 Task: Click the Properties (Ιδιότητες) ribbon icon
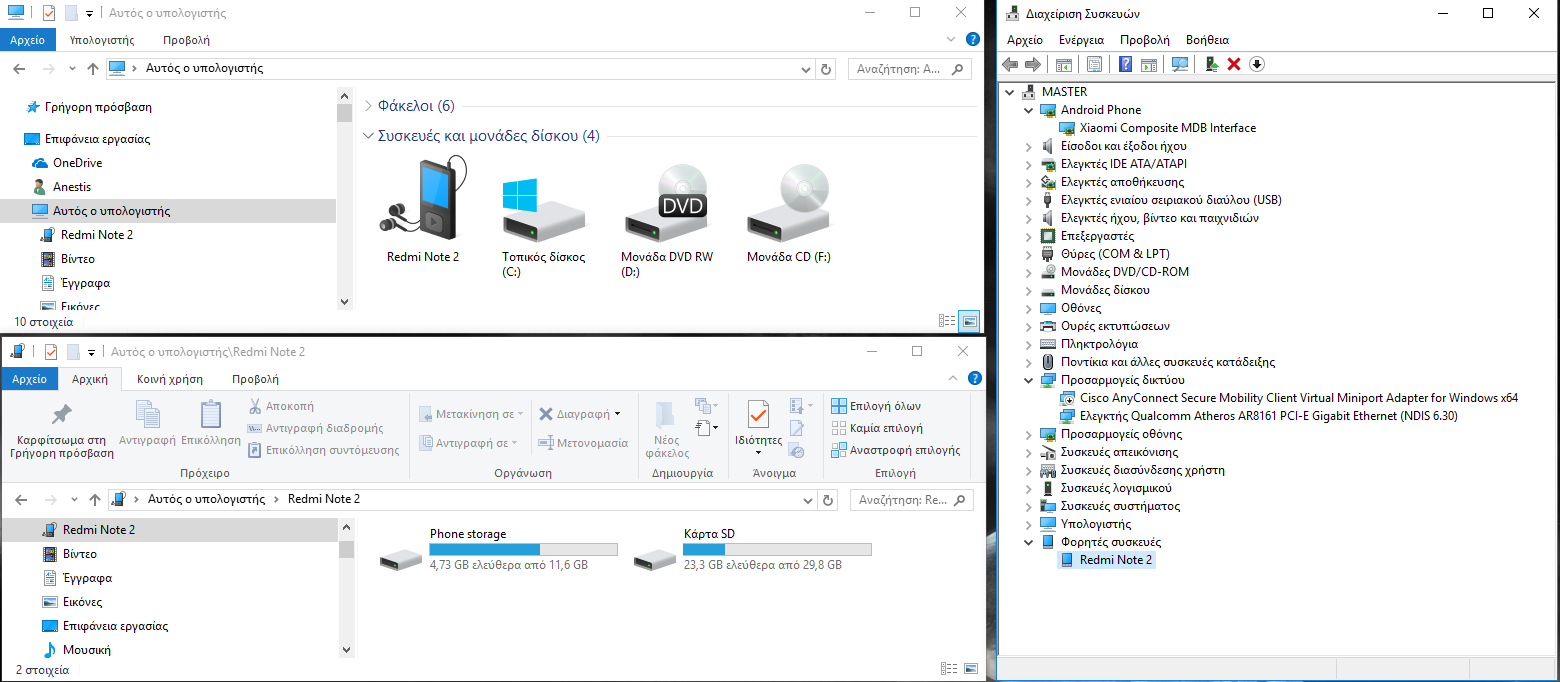pos(758,423)
